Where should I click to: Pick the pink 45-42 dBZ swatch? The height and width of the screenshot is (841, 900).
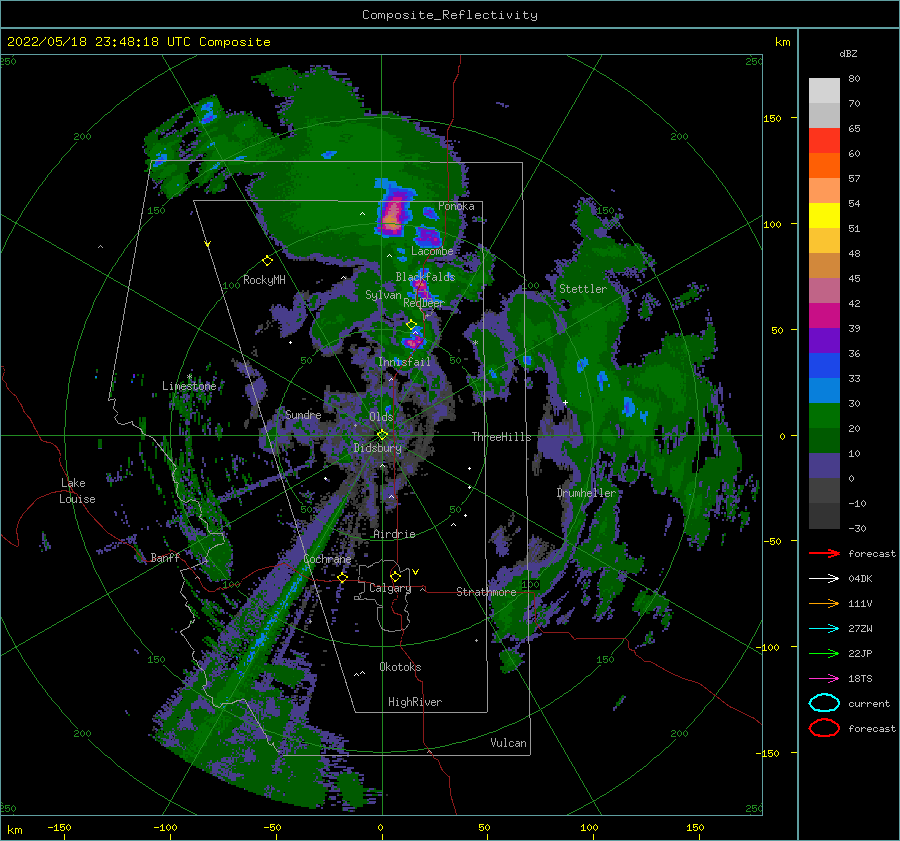[x=824, y=290]
